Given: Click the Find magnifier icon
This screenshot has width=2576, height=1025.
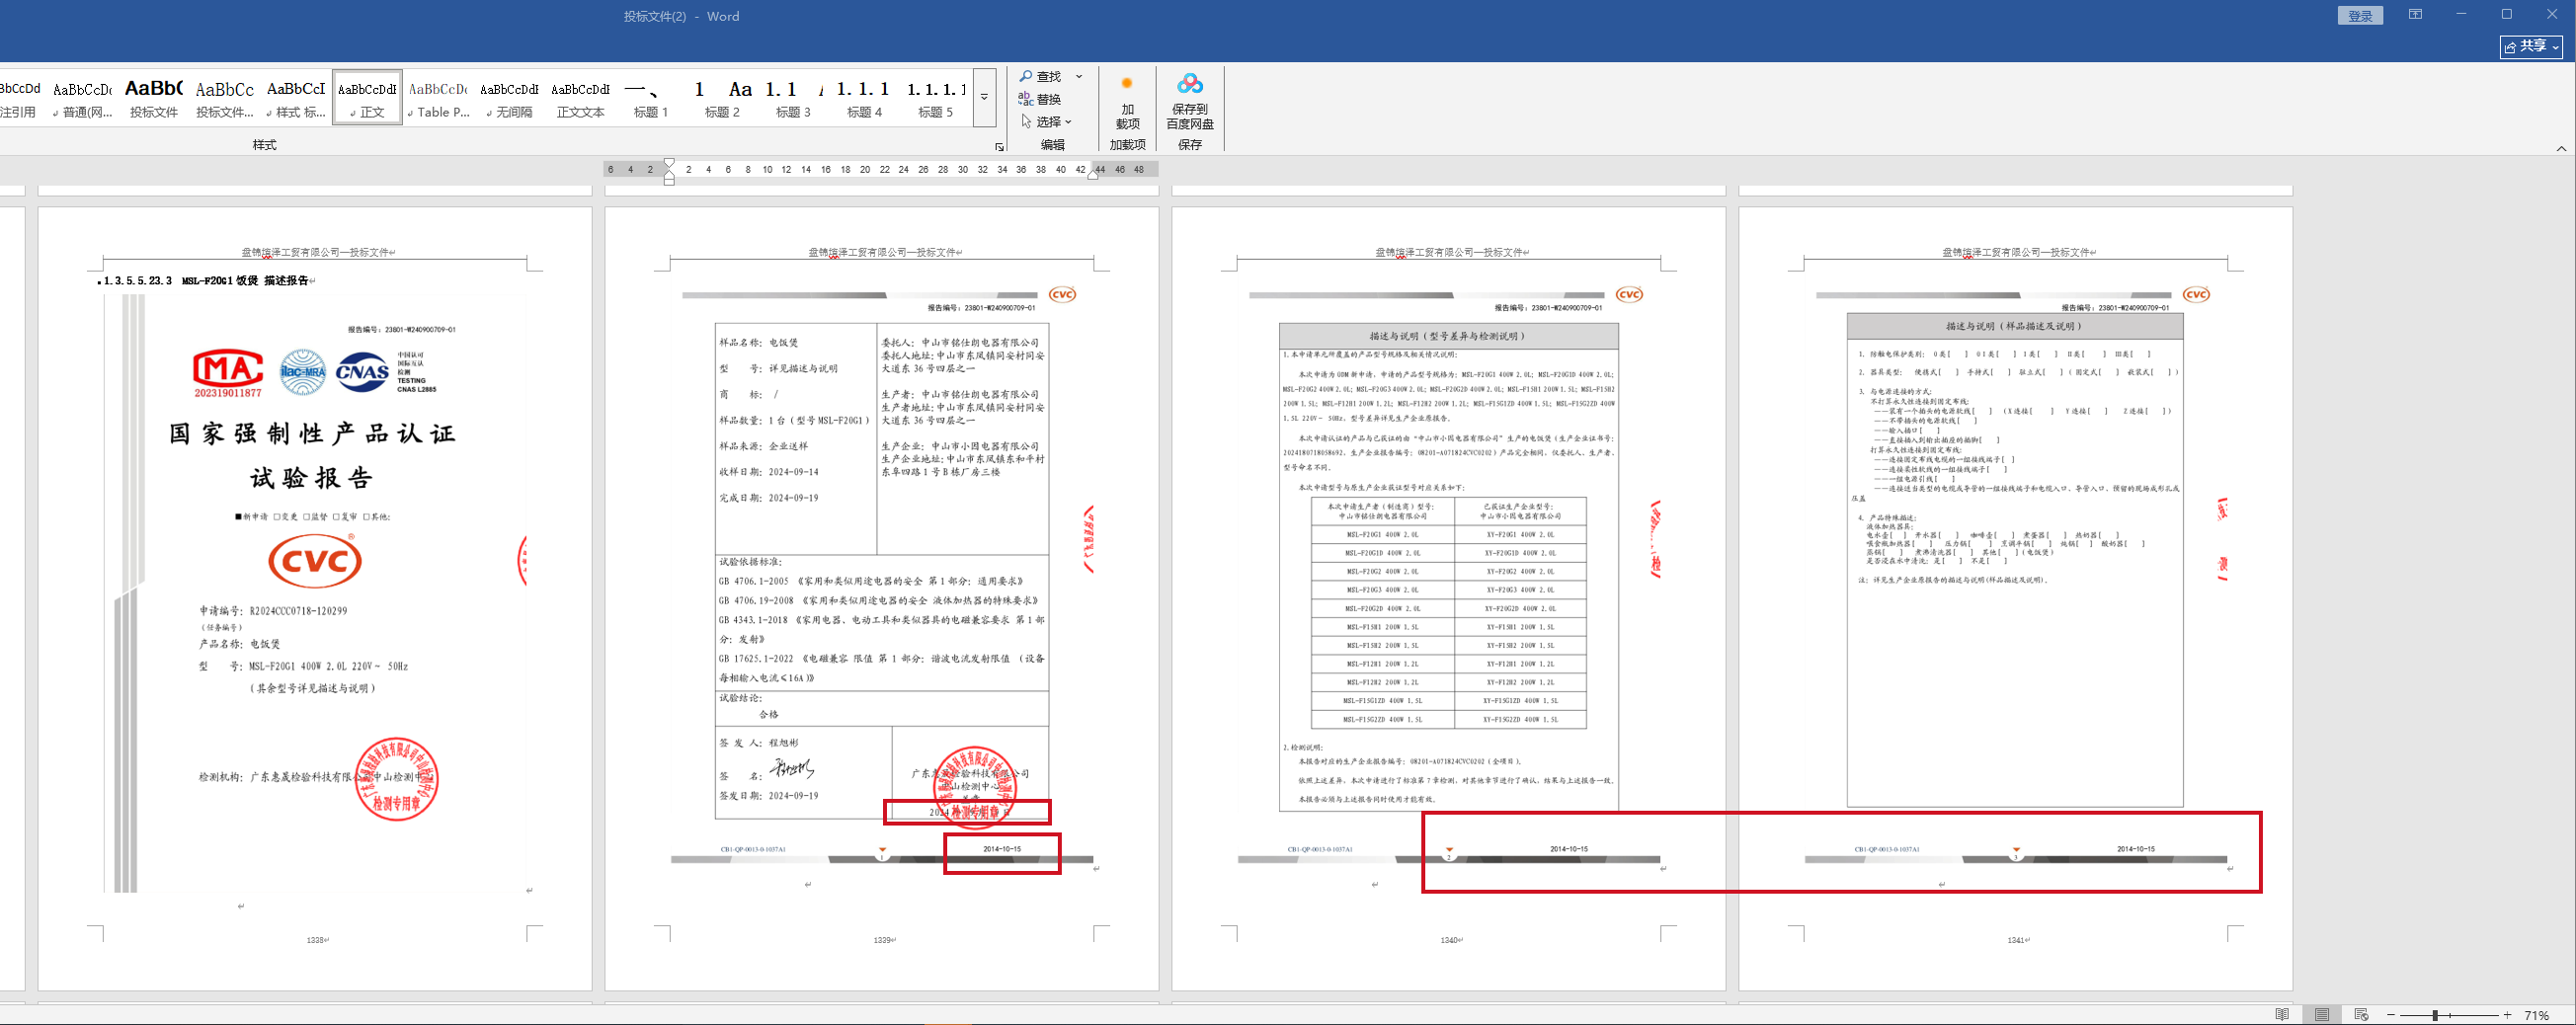Looking at the screenshot, I should point(1026,76).
